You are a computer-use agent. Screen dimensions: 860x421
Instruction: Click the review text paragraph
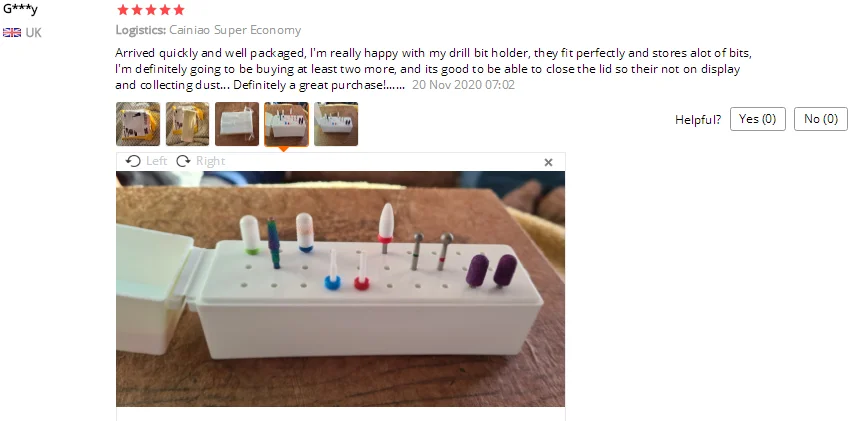pos(430,60)
